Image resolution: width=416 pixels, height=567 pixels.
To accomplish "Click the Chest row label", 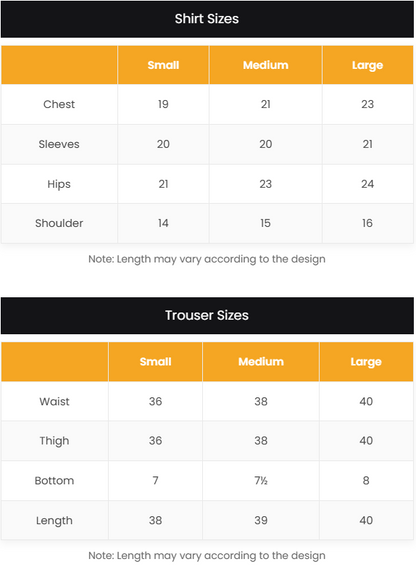I will (59, 105).
